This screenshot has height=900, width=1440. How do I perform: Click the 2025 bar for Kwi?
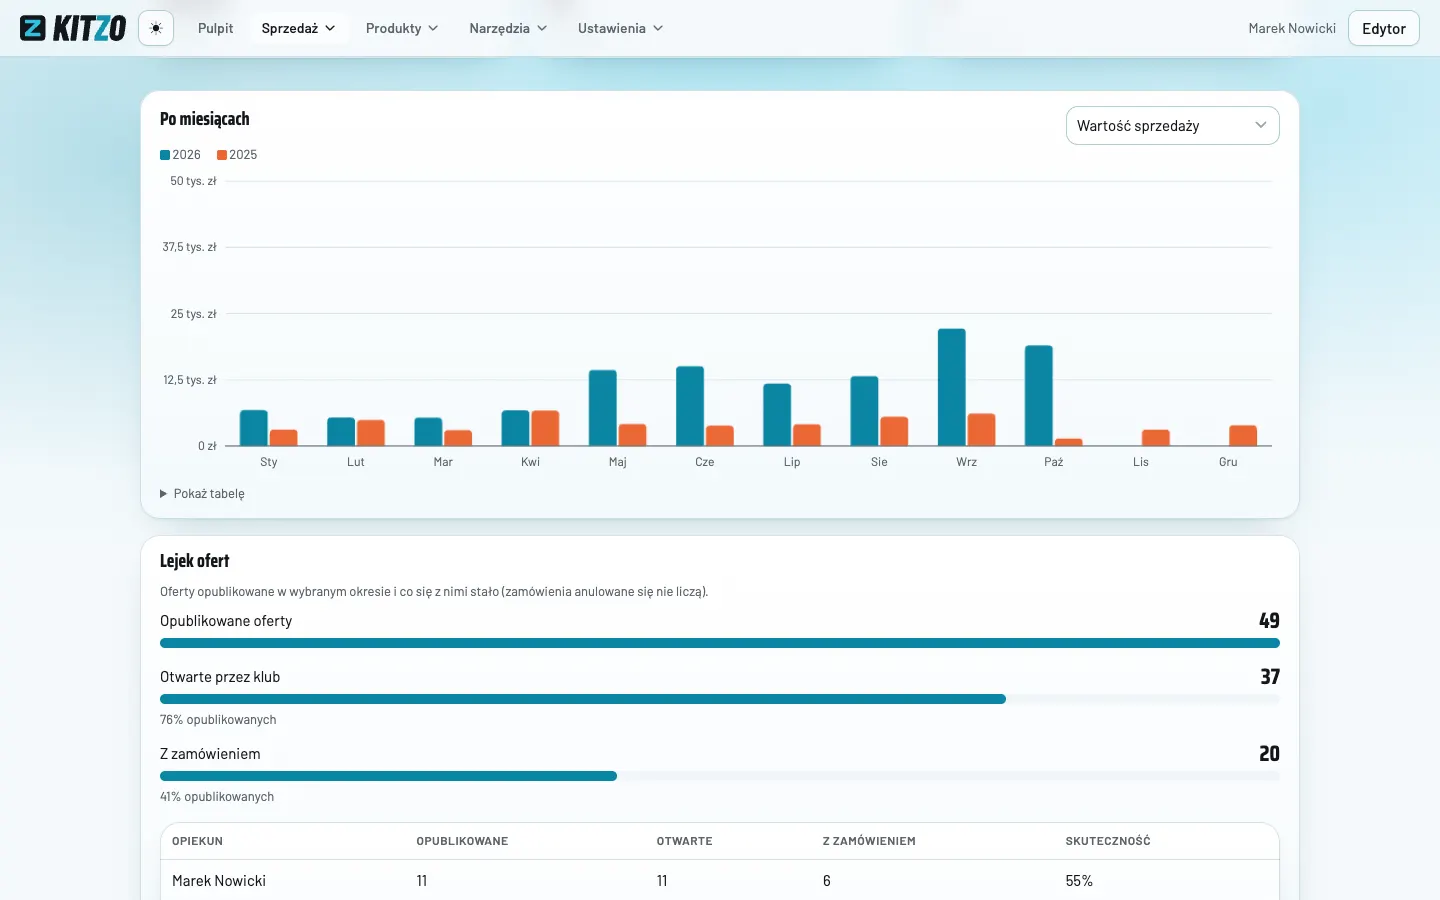pyautogui.click(x=545, y=428)
